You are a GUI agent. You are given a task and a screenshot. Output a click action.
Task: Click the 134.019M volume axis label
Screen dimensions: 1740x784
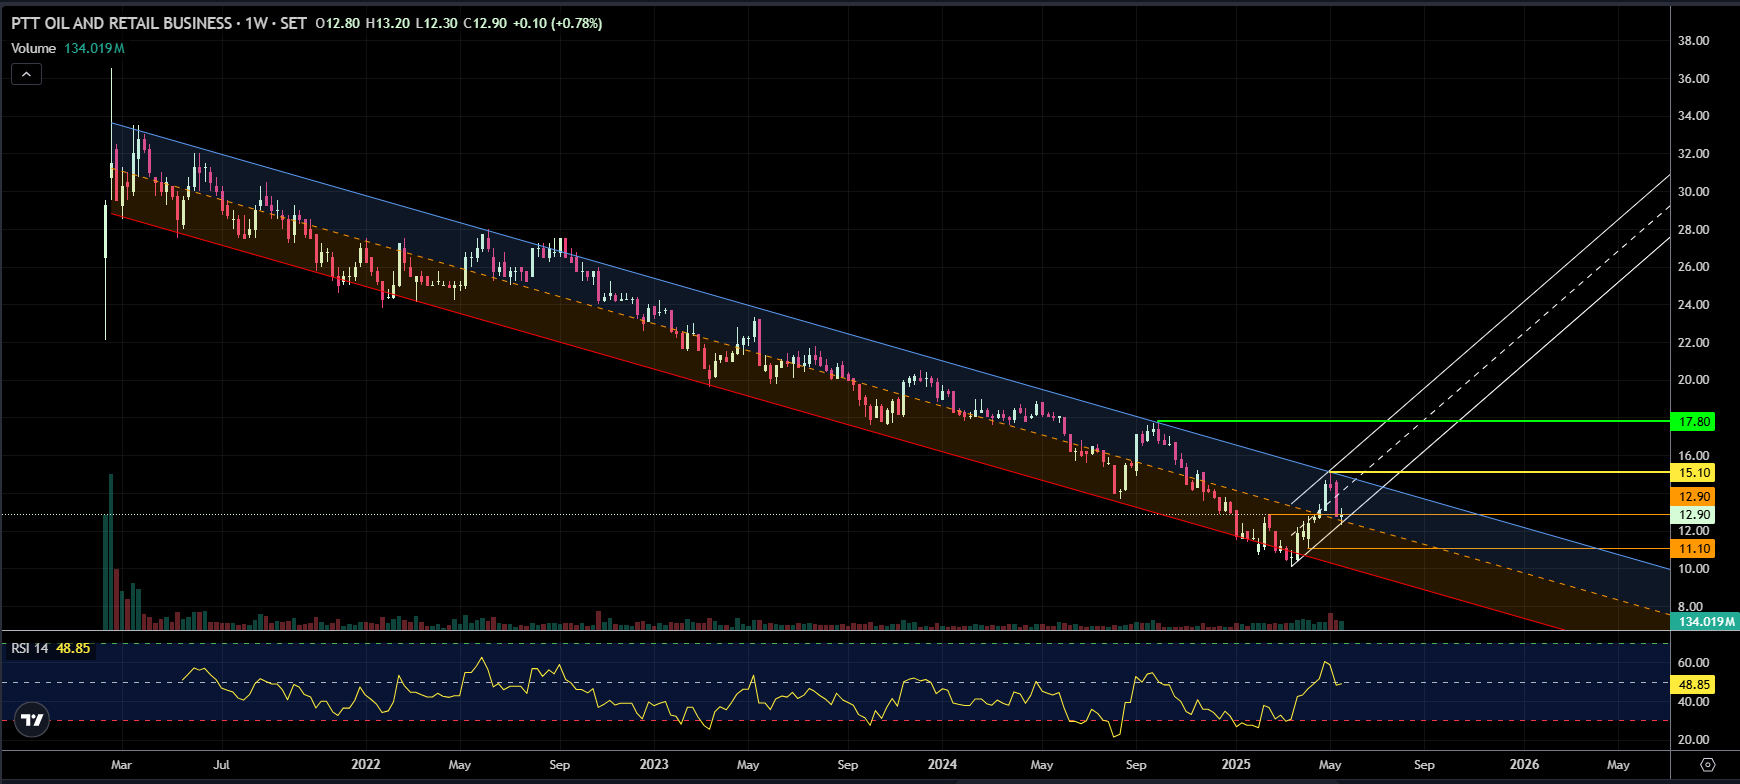pyautogui.click(x=1705, y=622)
